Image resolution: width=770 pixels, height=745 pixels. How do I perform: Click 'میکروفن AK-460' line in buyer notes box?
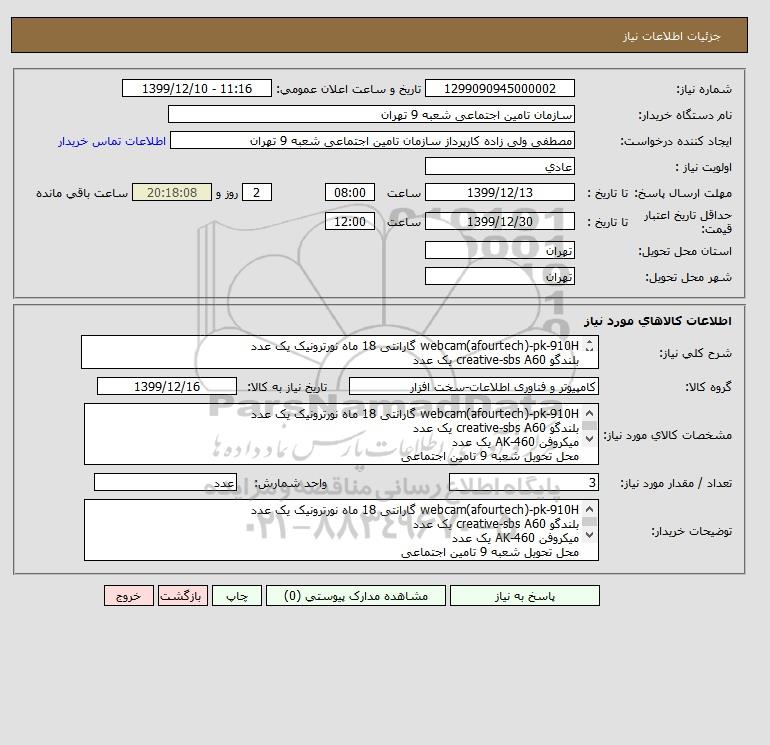515,538
